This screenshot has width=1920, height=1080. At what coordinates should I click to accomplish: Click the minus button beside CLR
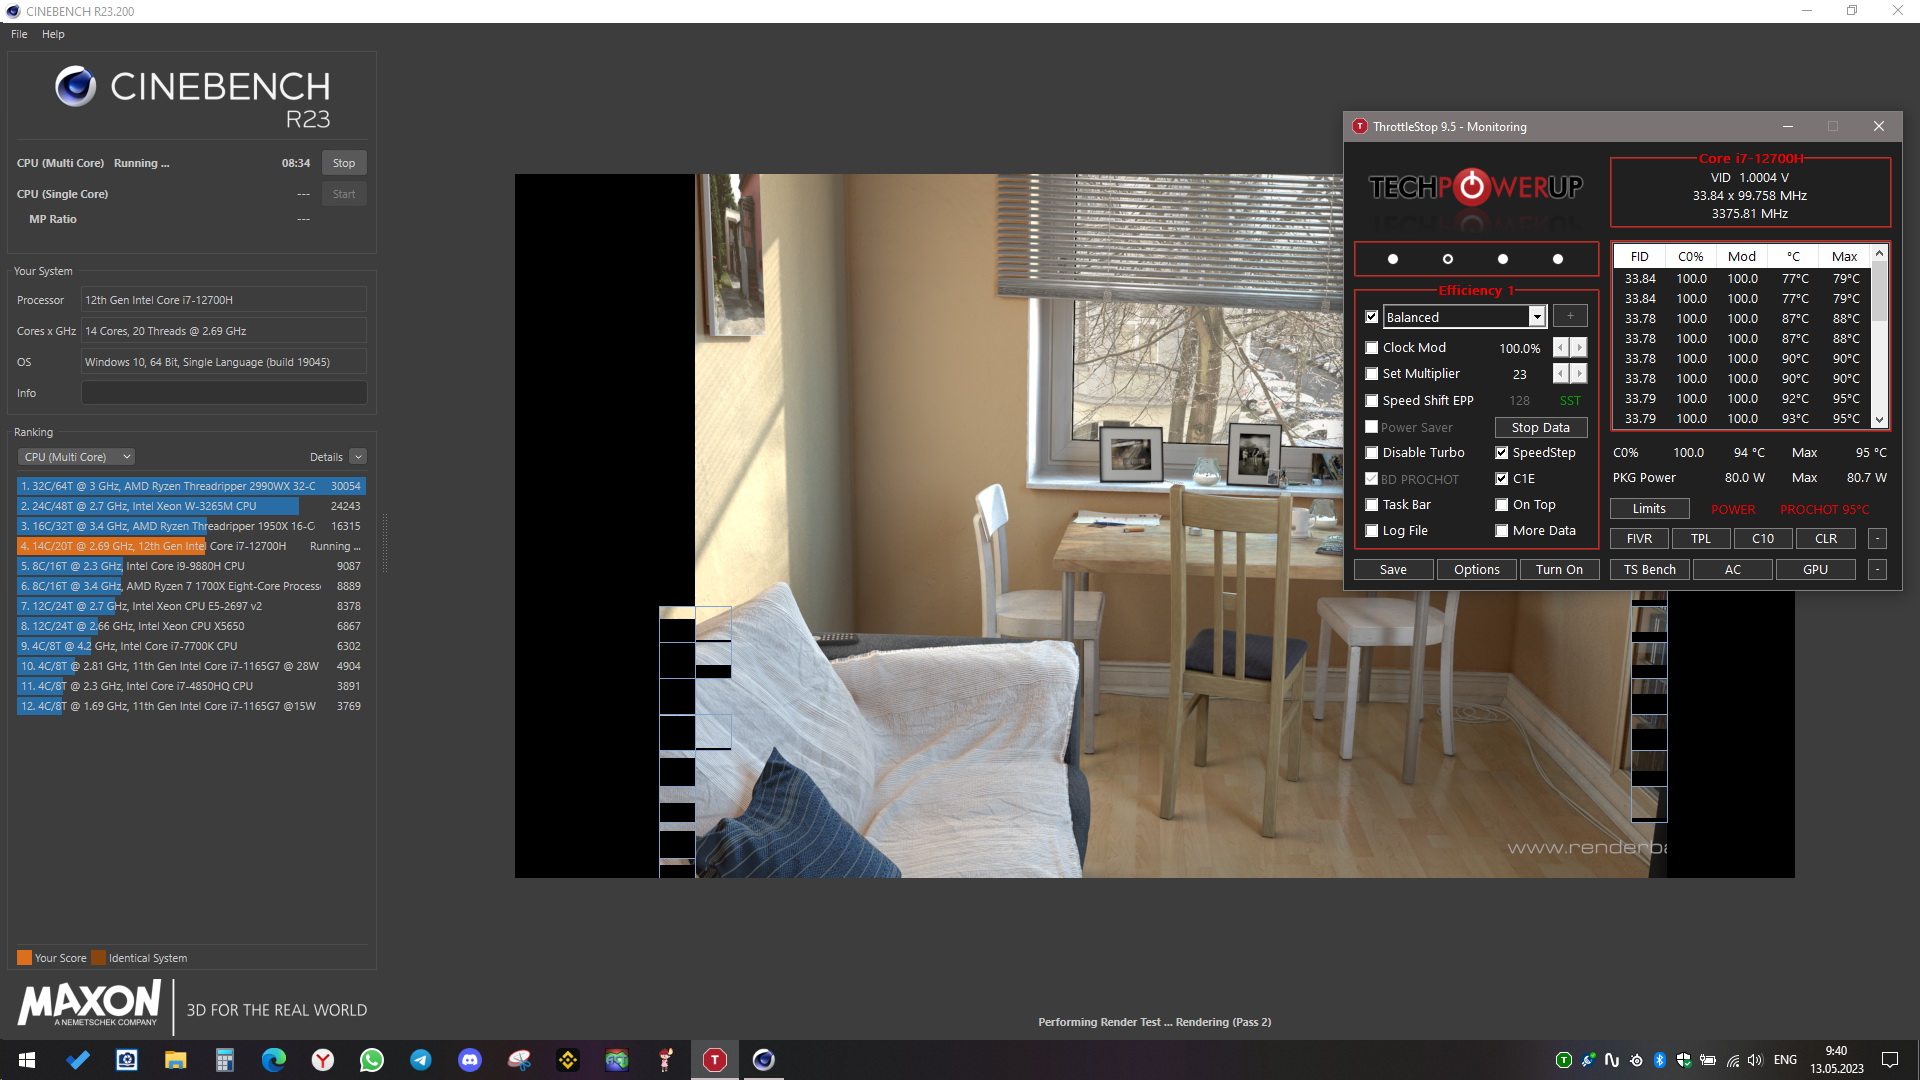coord(1878,539)
